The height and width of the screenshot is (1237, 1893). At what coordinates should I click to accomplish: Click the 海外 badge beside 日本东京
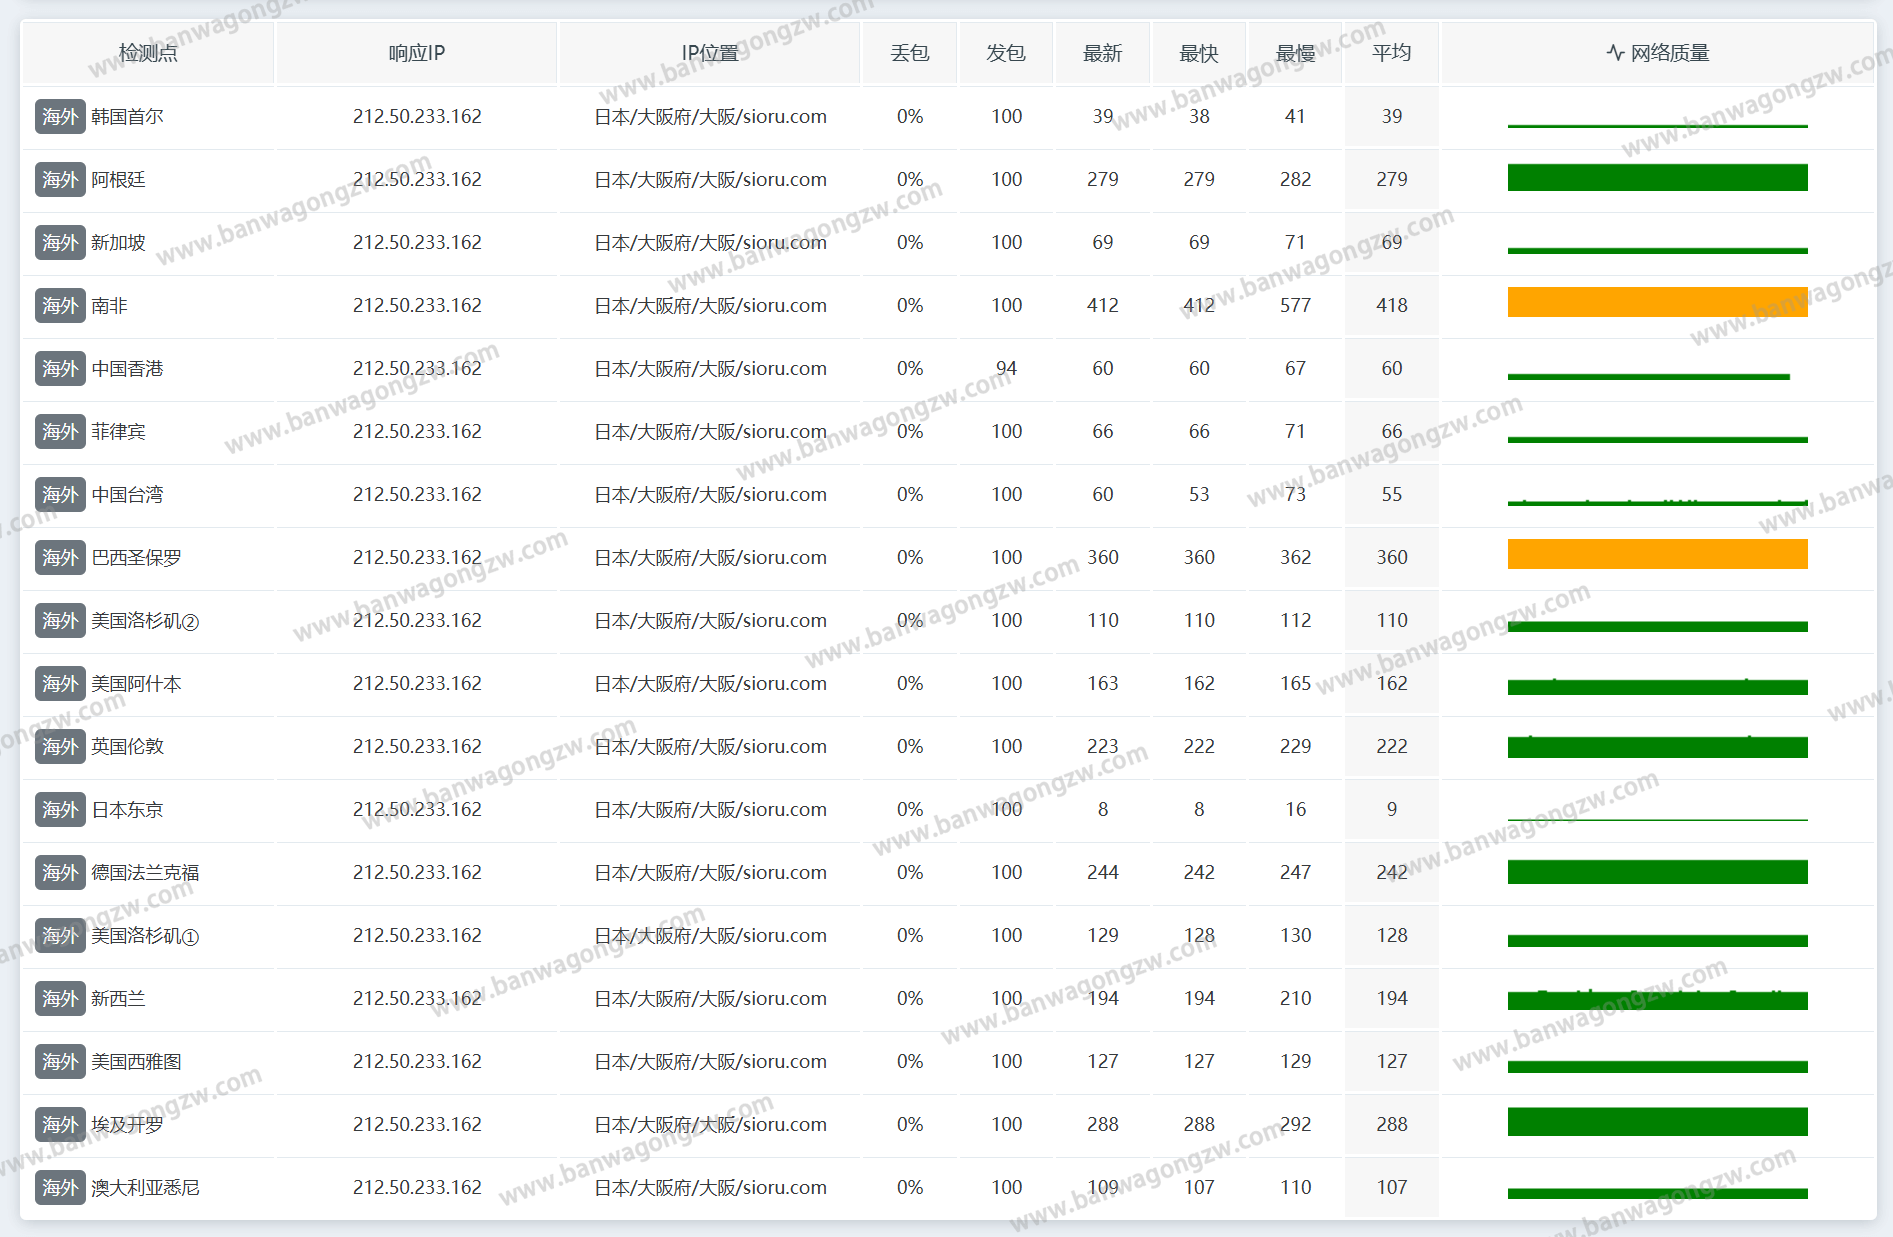(60, 810)
